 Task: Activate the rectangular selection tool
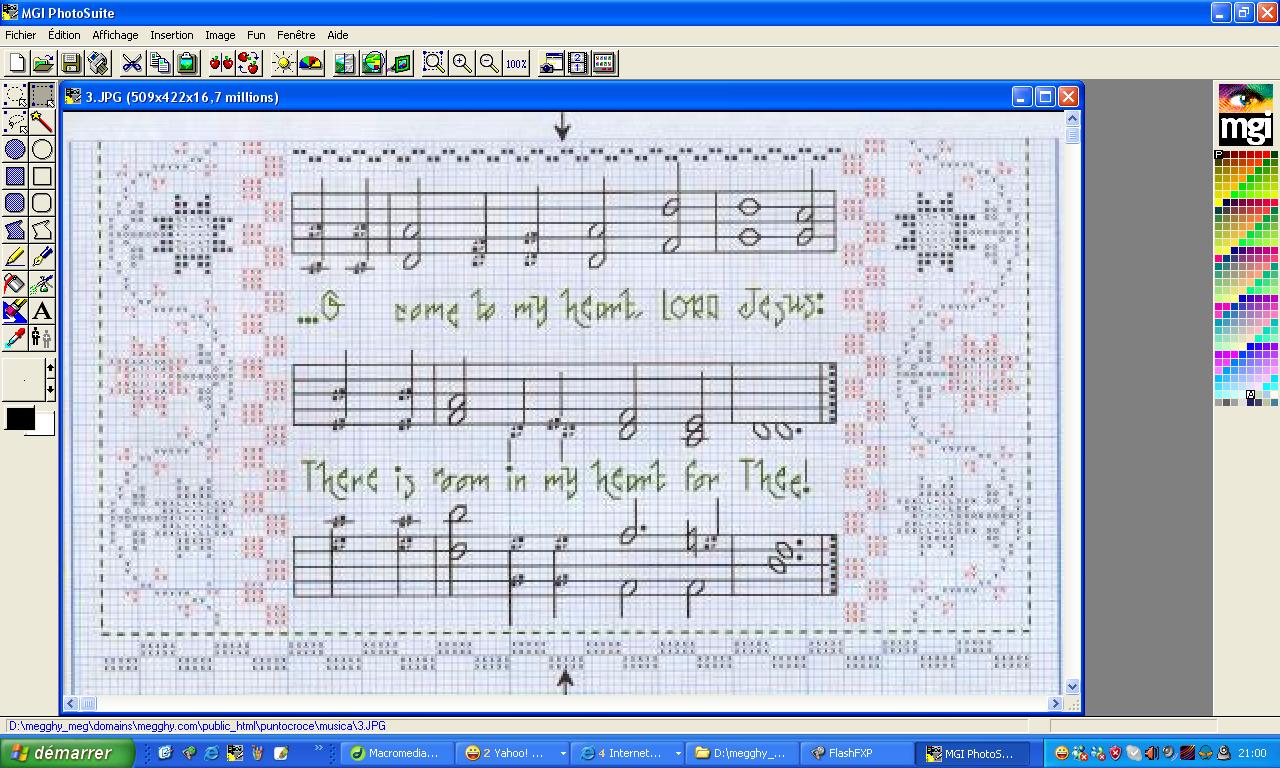[42, 95]
